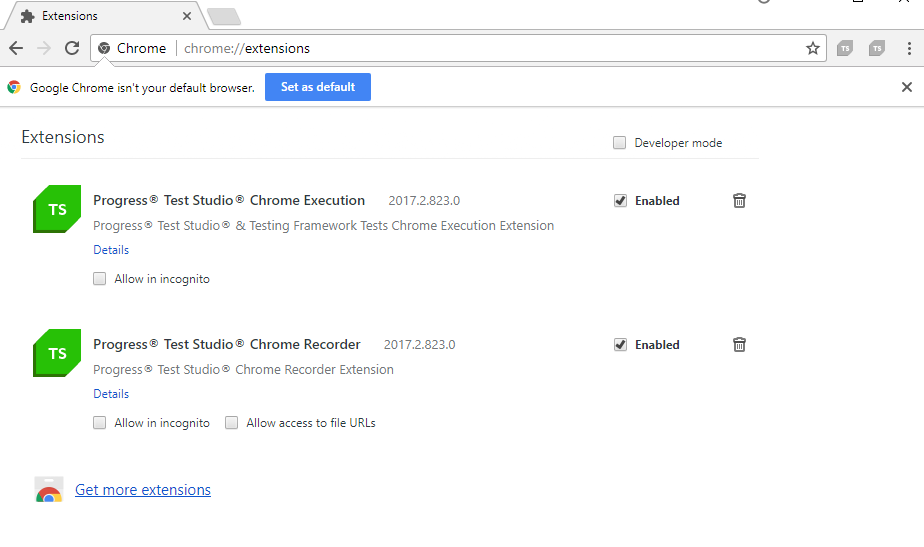Open a new tab with the new-tab button
This screenshot has height=547, width=924.
click(224, 16)
